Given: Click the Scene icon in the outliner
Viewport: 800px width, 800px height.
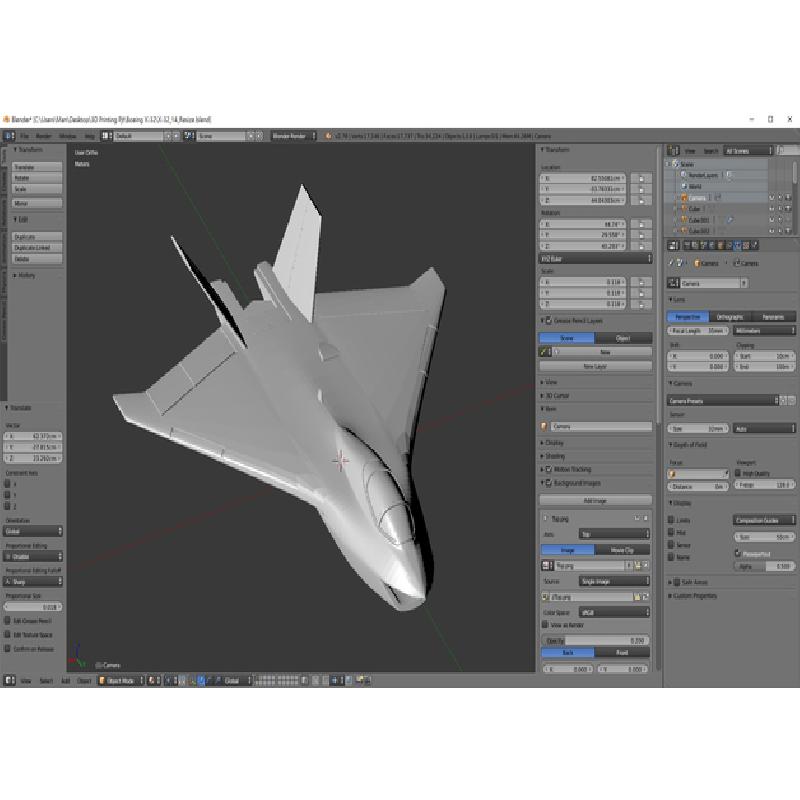Looking at the screenshot, I should pyautogui.click(x=676, y=164).
